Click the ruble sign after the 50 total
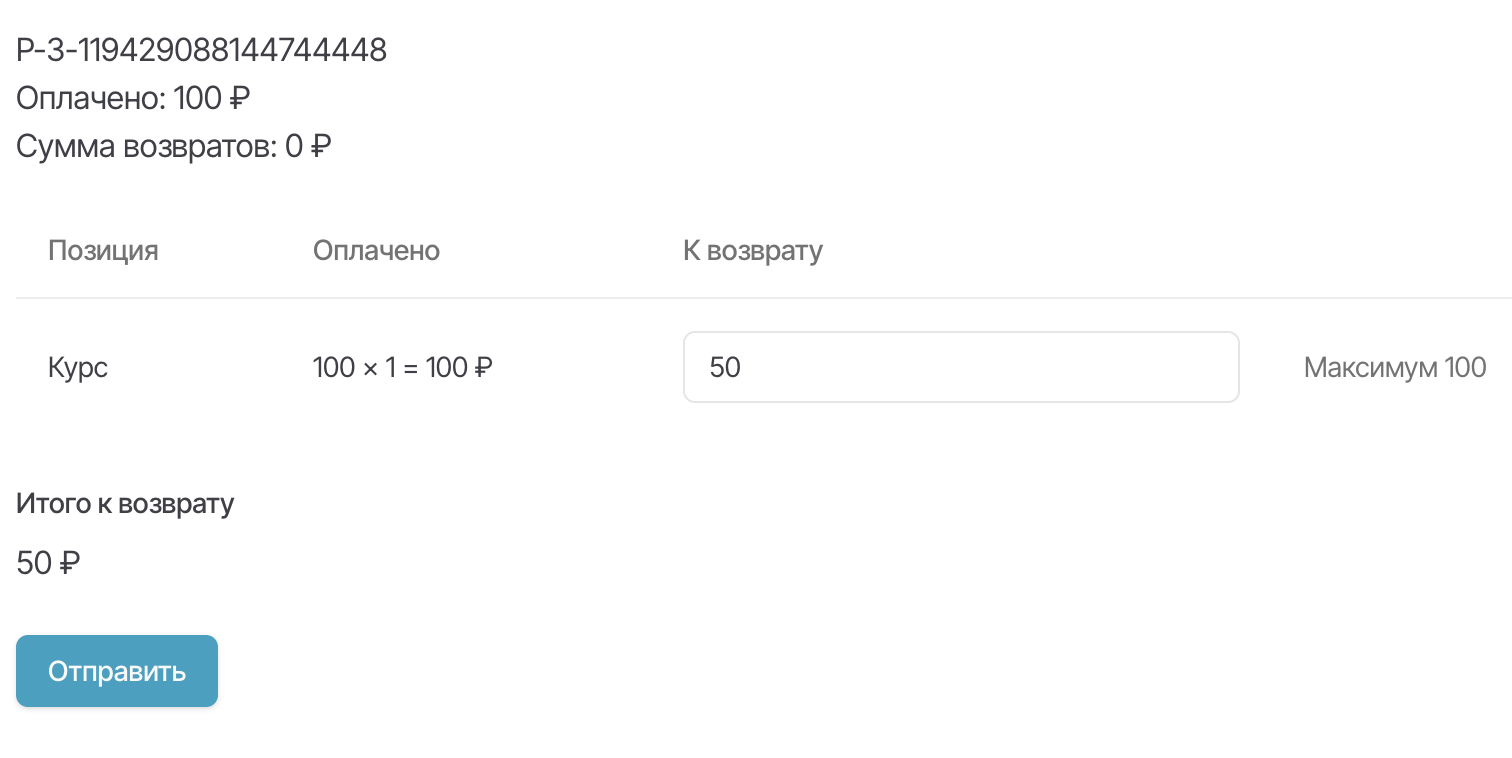The width and height of the screenshot is (1512, 758). click(70, 564)
